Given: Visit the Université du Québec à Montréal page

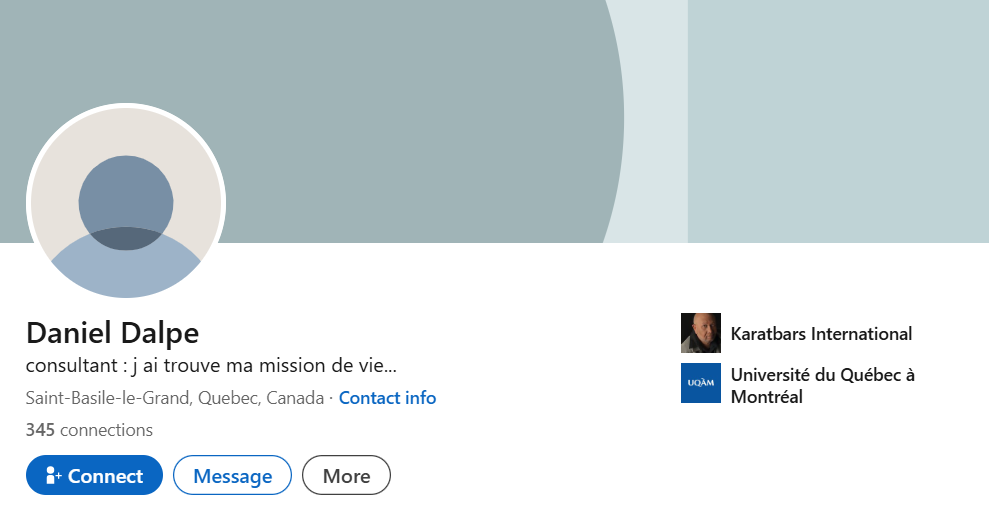Looking at the screenshot, I should (822, 375).
